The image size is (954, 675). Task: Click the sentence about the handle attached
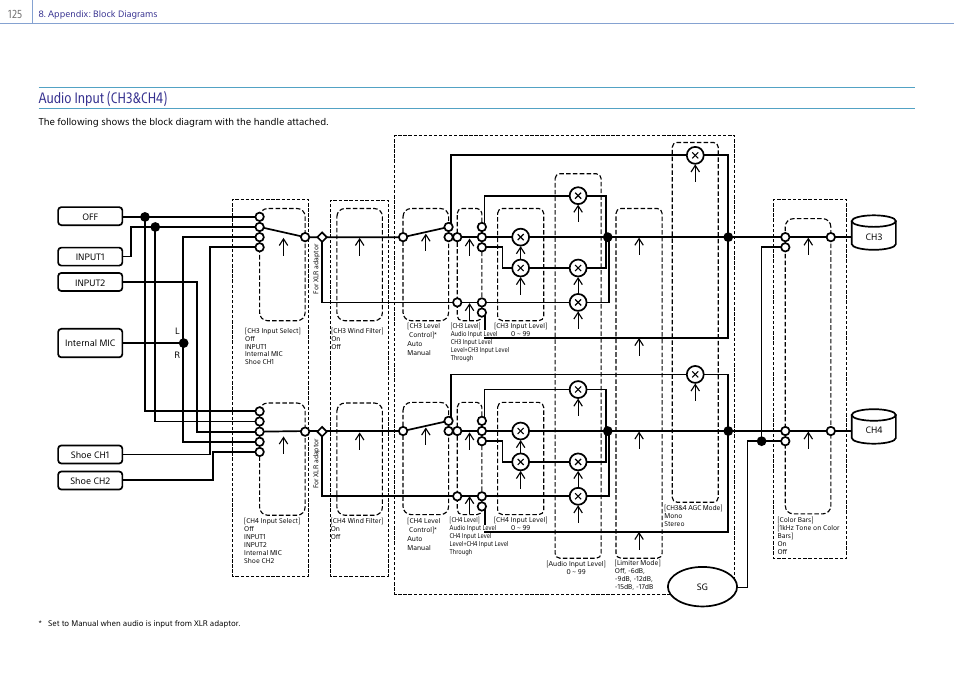pyautogui.click(x=183, y=122)
